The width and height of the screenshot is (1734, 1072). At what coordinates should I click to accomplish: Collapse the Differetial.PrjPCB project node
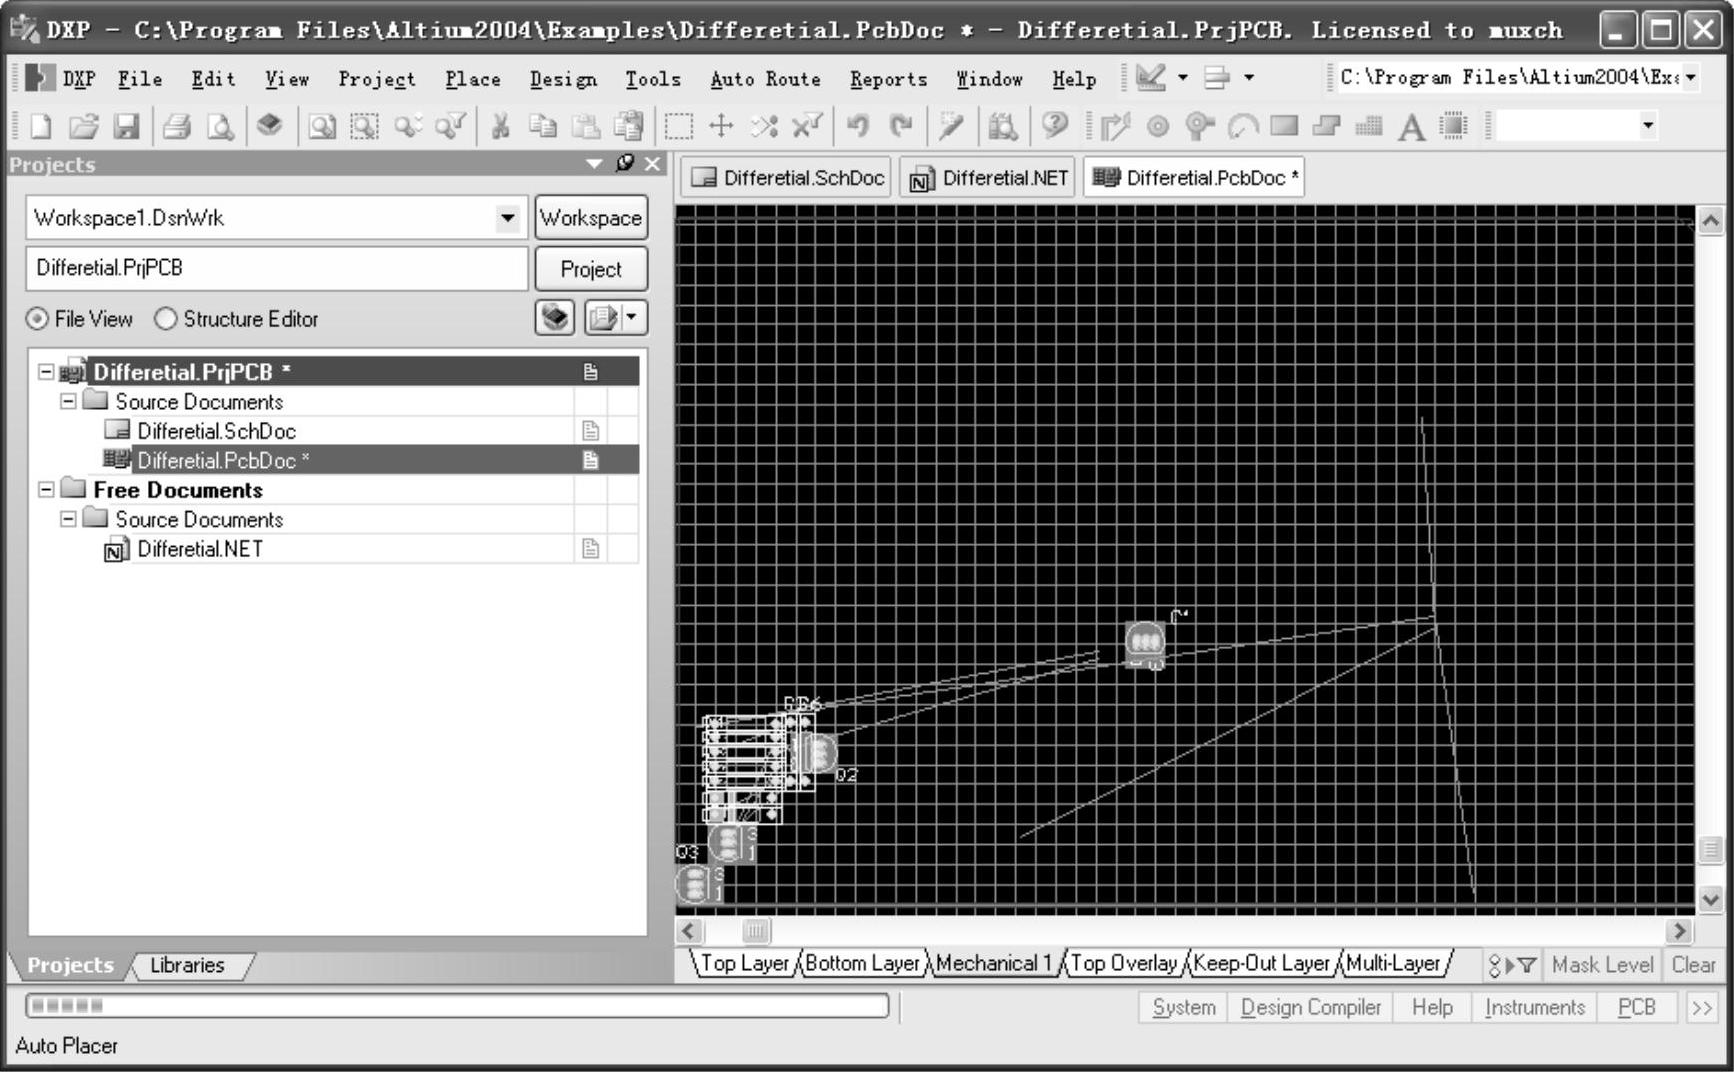(46, 372)
